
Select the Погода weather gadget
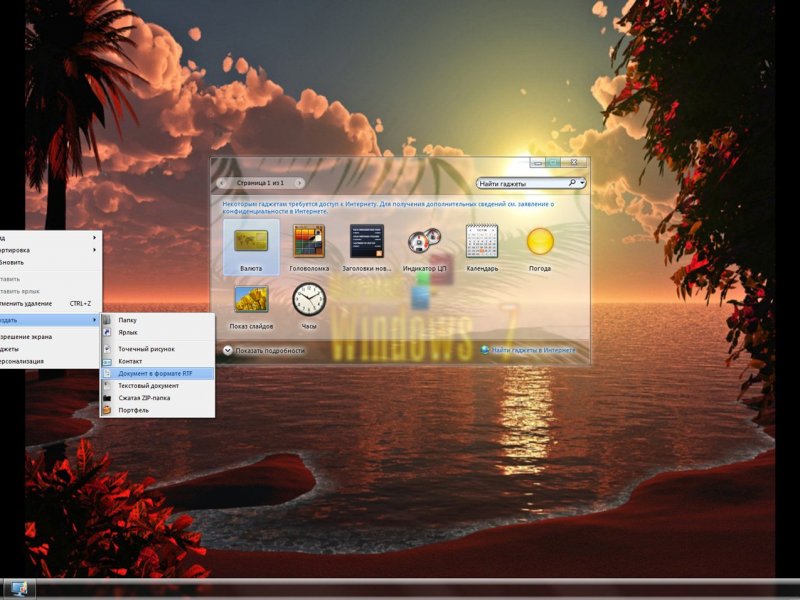coord(540,247)
